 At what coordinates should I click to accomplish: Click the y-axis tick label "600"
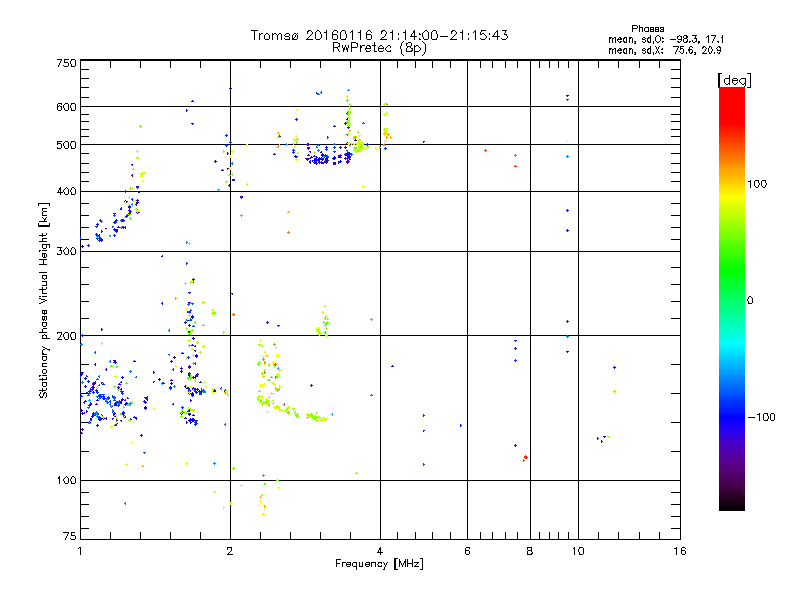point(66,107)
